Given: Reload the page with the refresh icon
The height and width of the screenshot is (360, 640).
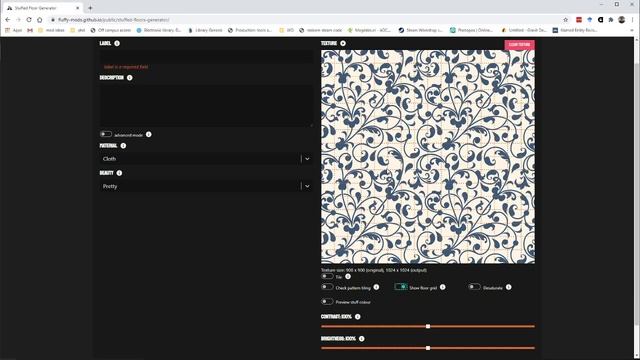Looking at the screenshot, I should 29,20.
